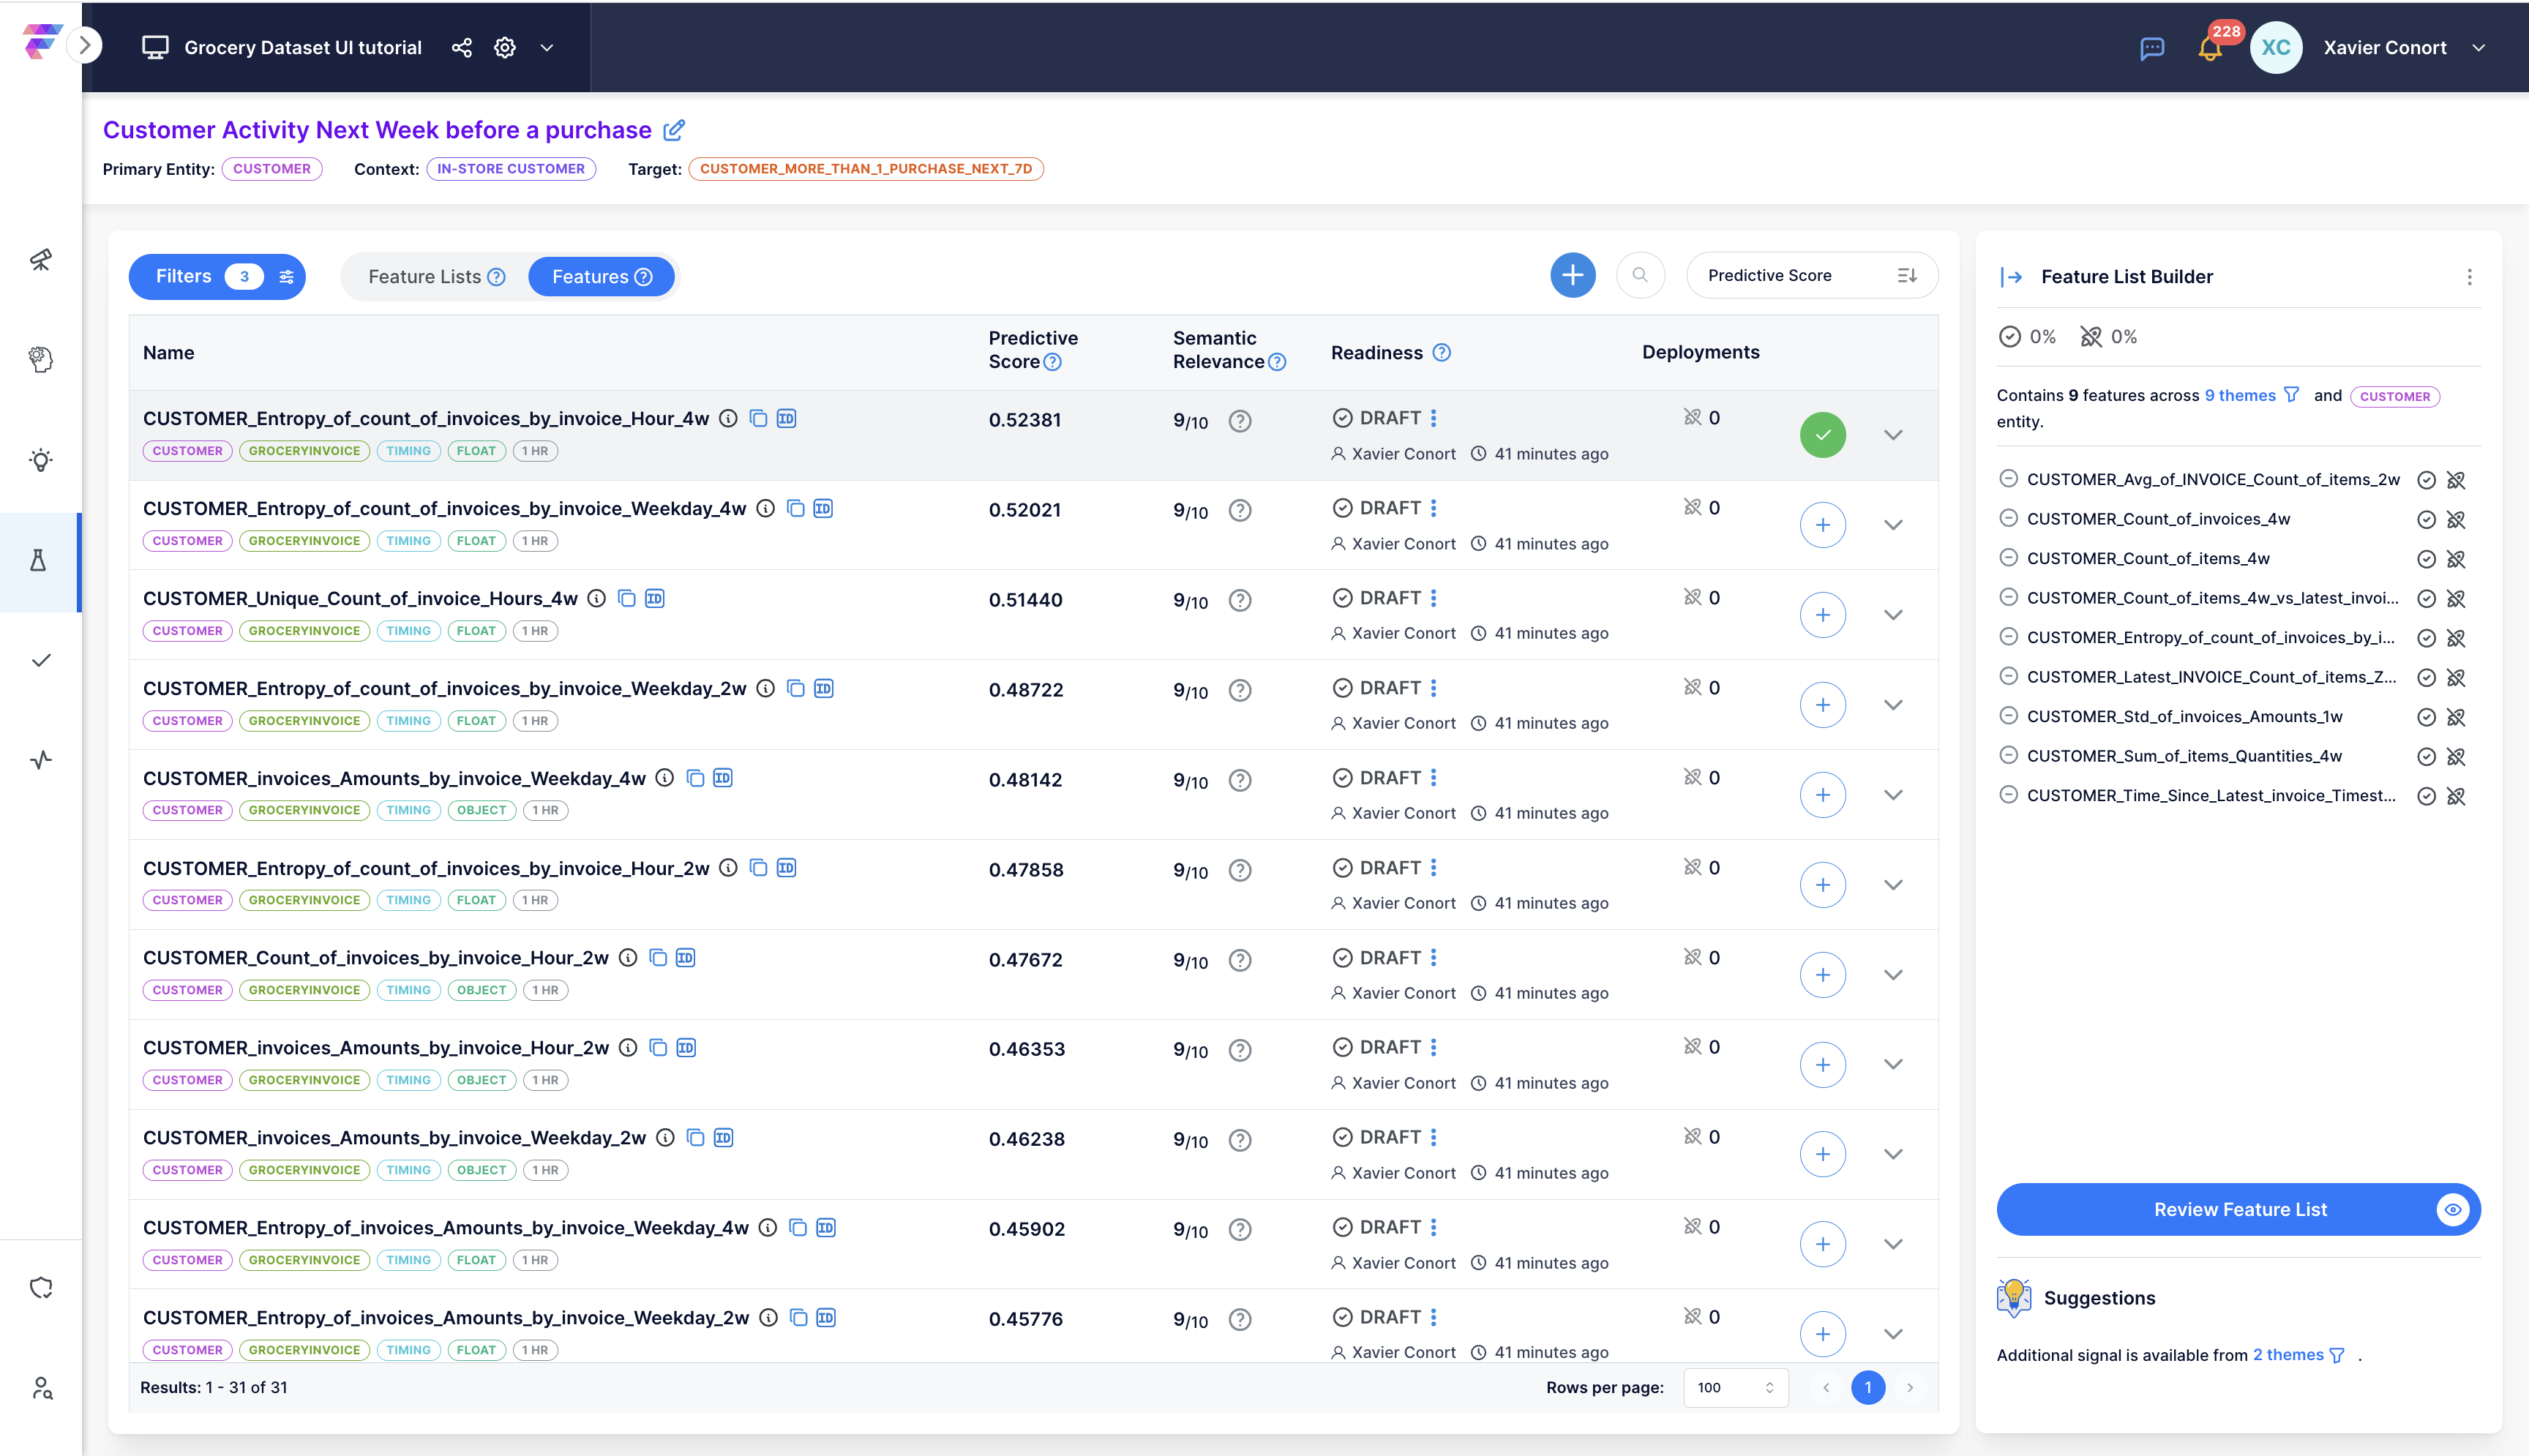The width and height of the screenshot is (2529, 1456).
Task: Click the XC user avatar
Action: (x=2276, y=48)
